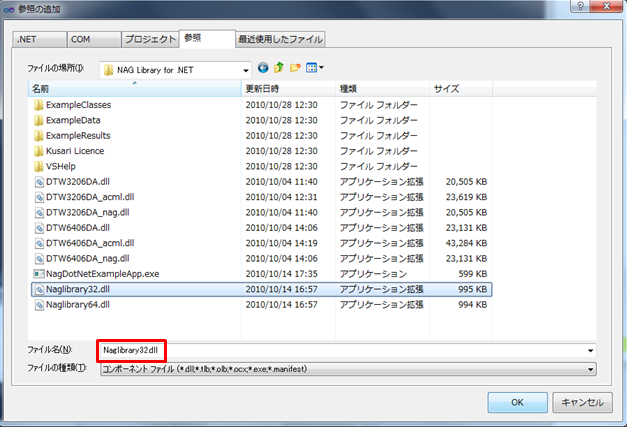Select the Kusari Licence folder
This screenshot has height=427, width=627.
coord(74,151)
